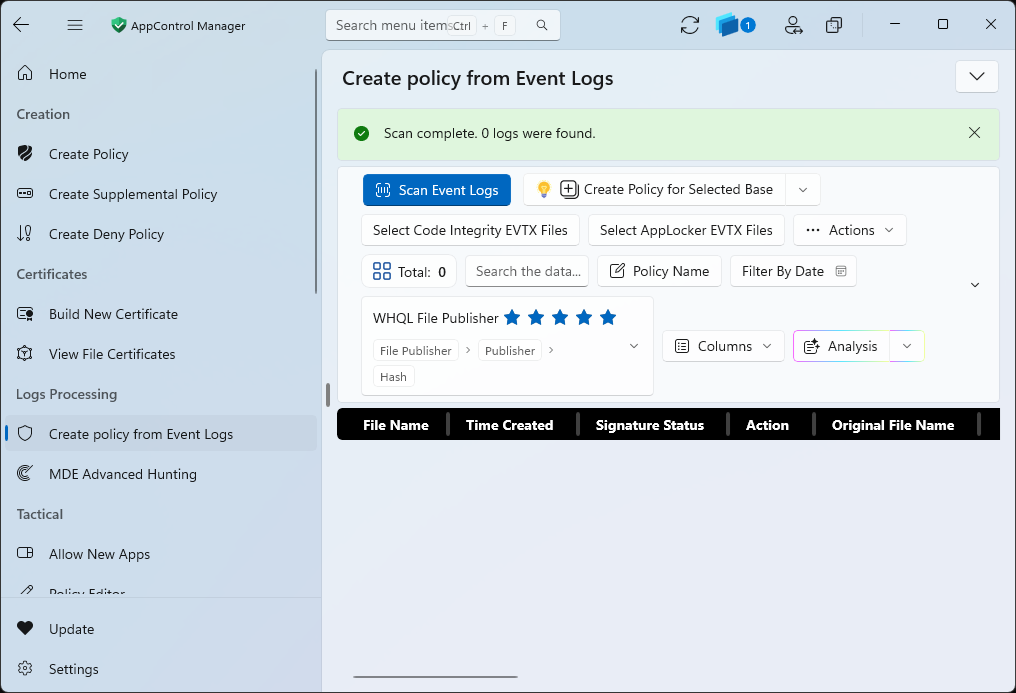Click the Search the data input field

point(527,271)
